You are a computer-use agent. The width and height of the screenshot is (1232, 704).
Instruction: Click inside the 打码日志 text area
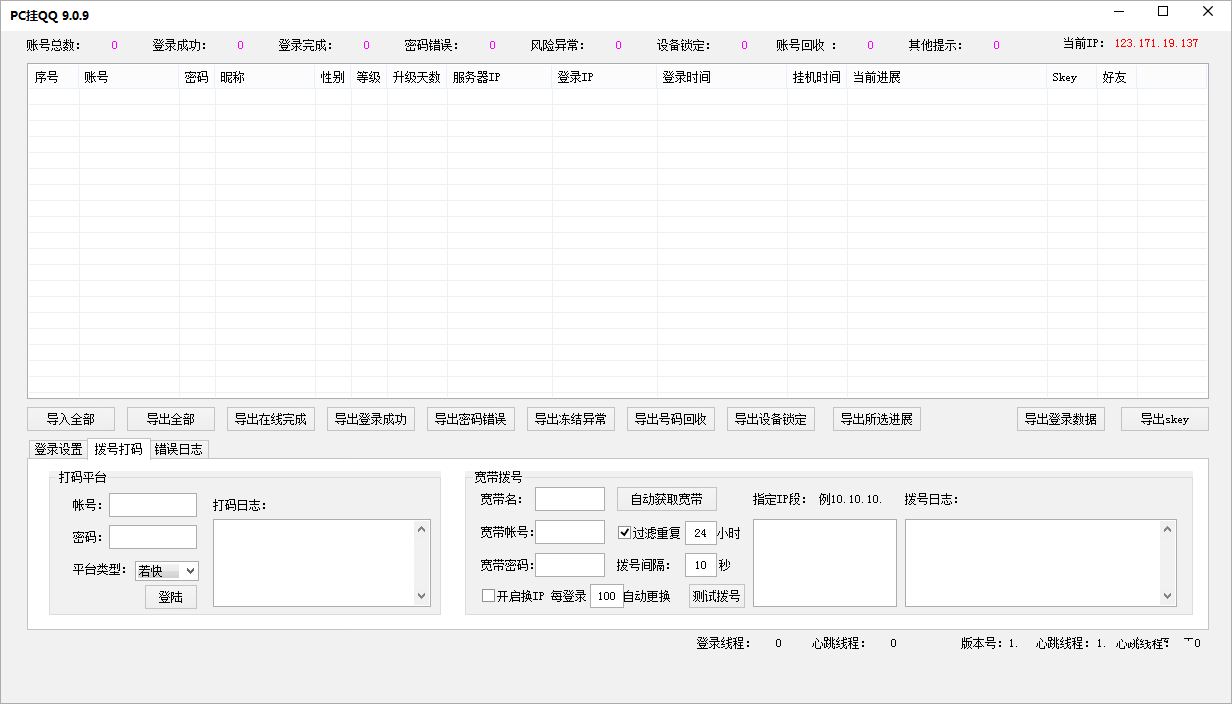(314, 563)
